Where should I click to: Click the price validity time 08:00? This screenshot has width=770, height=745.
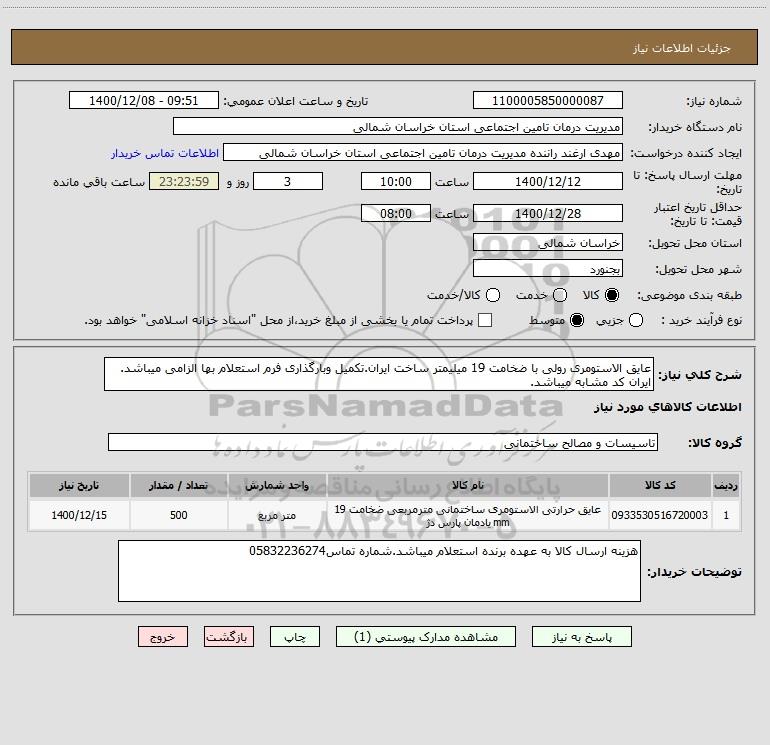396,213
